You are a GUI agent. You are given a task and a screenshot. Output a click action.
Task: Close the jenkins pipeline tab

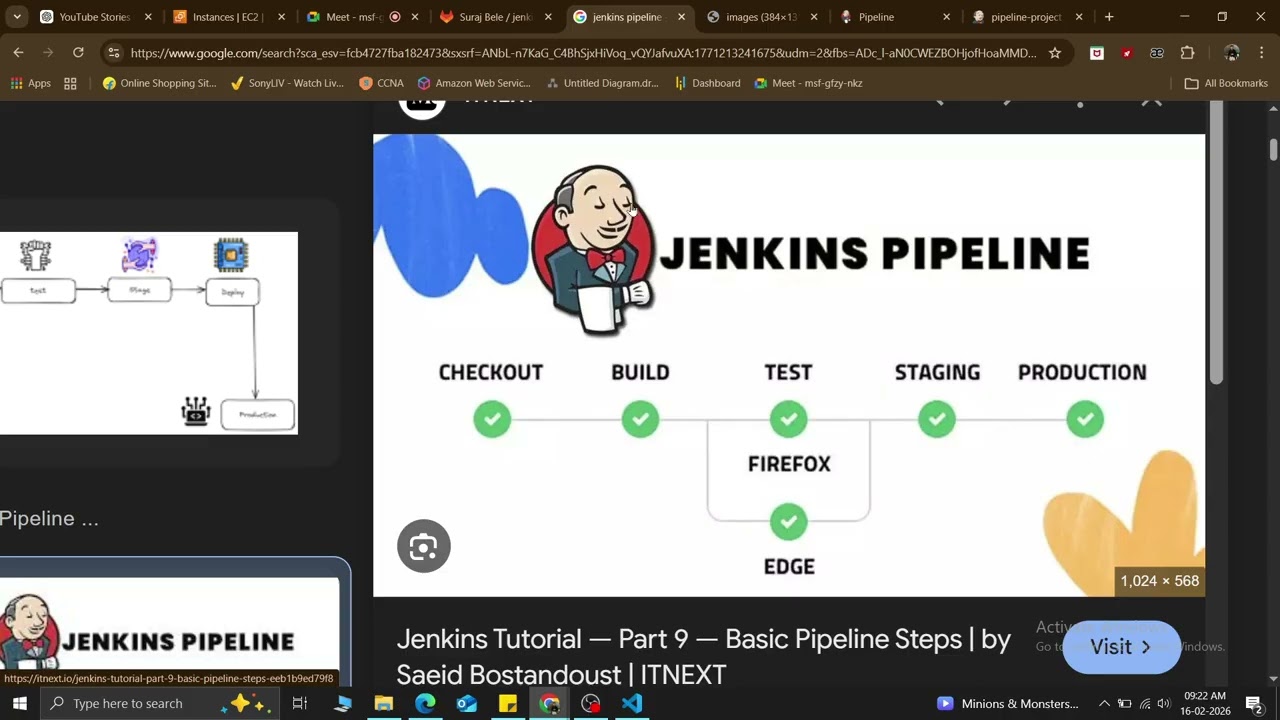point(681,17)
